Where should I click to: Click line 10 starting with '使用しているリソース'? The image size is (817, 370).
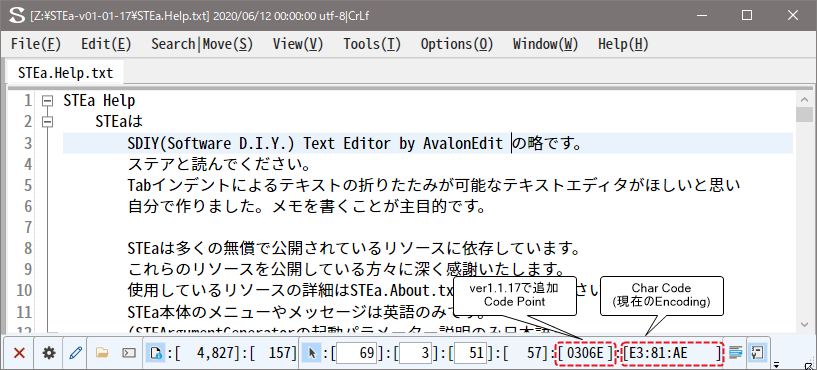tap(291, 290)
